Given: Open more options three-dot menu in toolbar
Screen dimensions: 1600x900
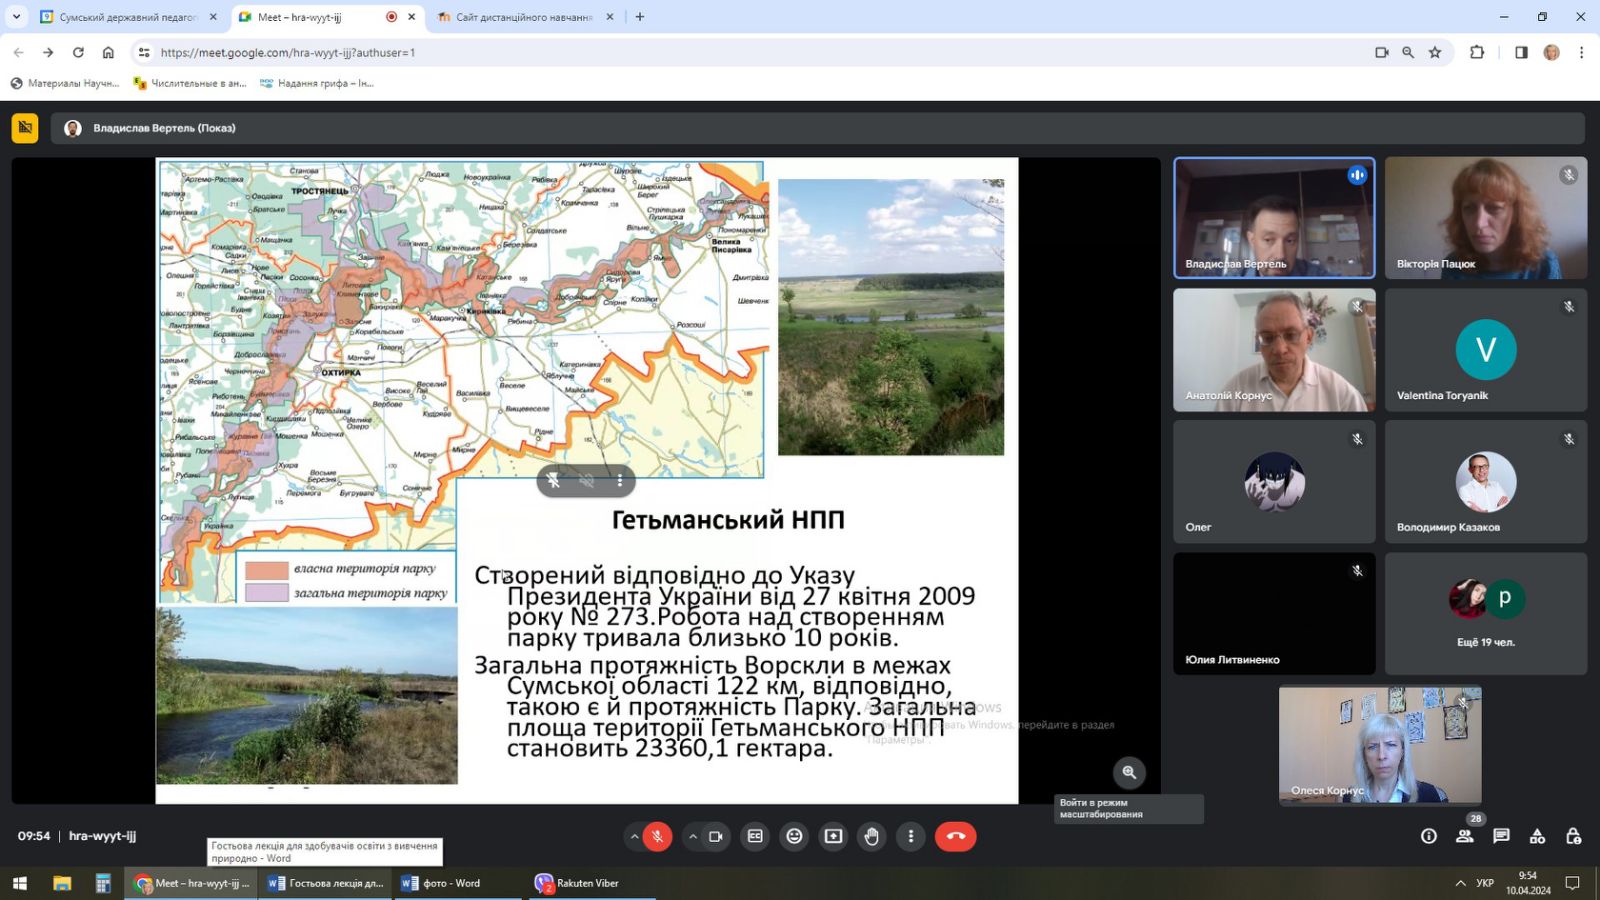Looking at the screenshot, I should pyautogui.click(x=910, y=836).
